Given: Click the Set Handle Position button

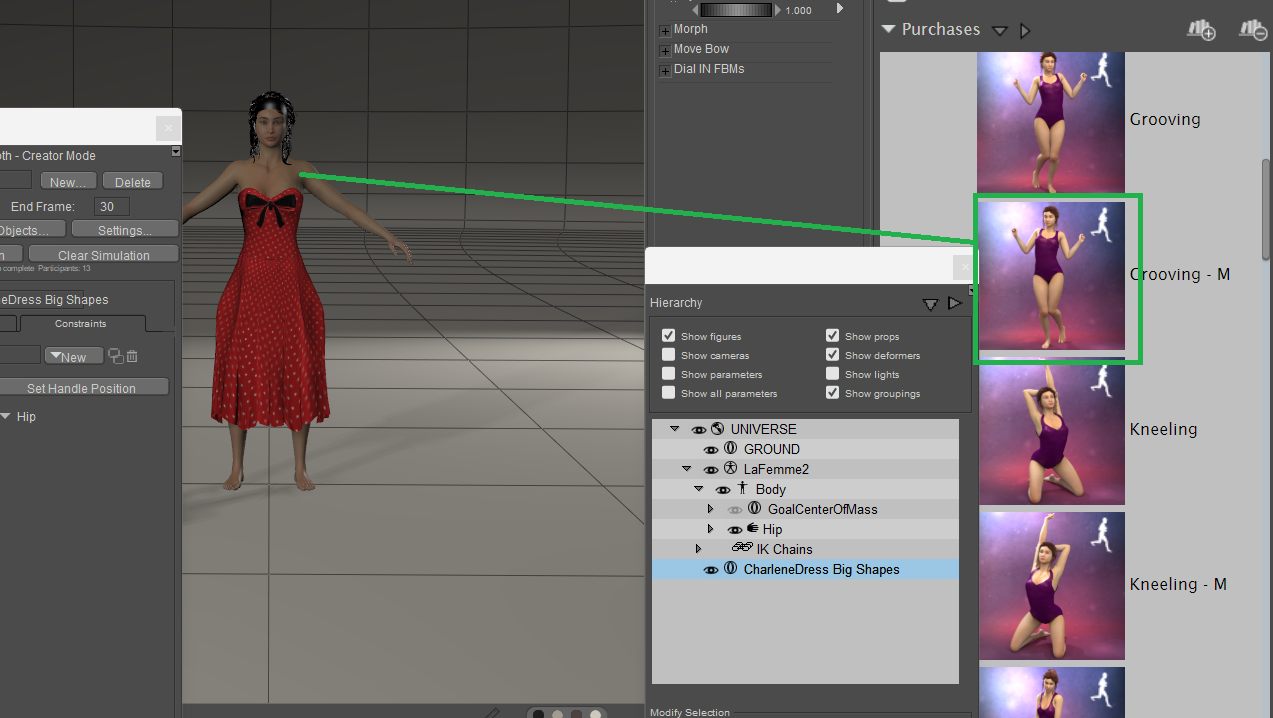Looking at the screenshot, I should coord(81,388).
